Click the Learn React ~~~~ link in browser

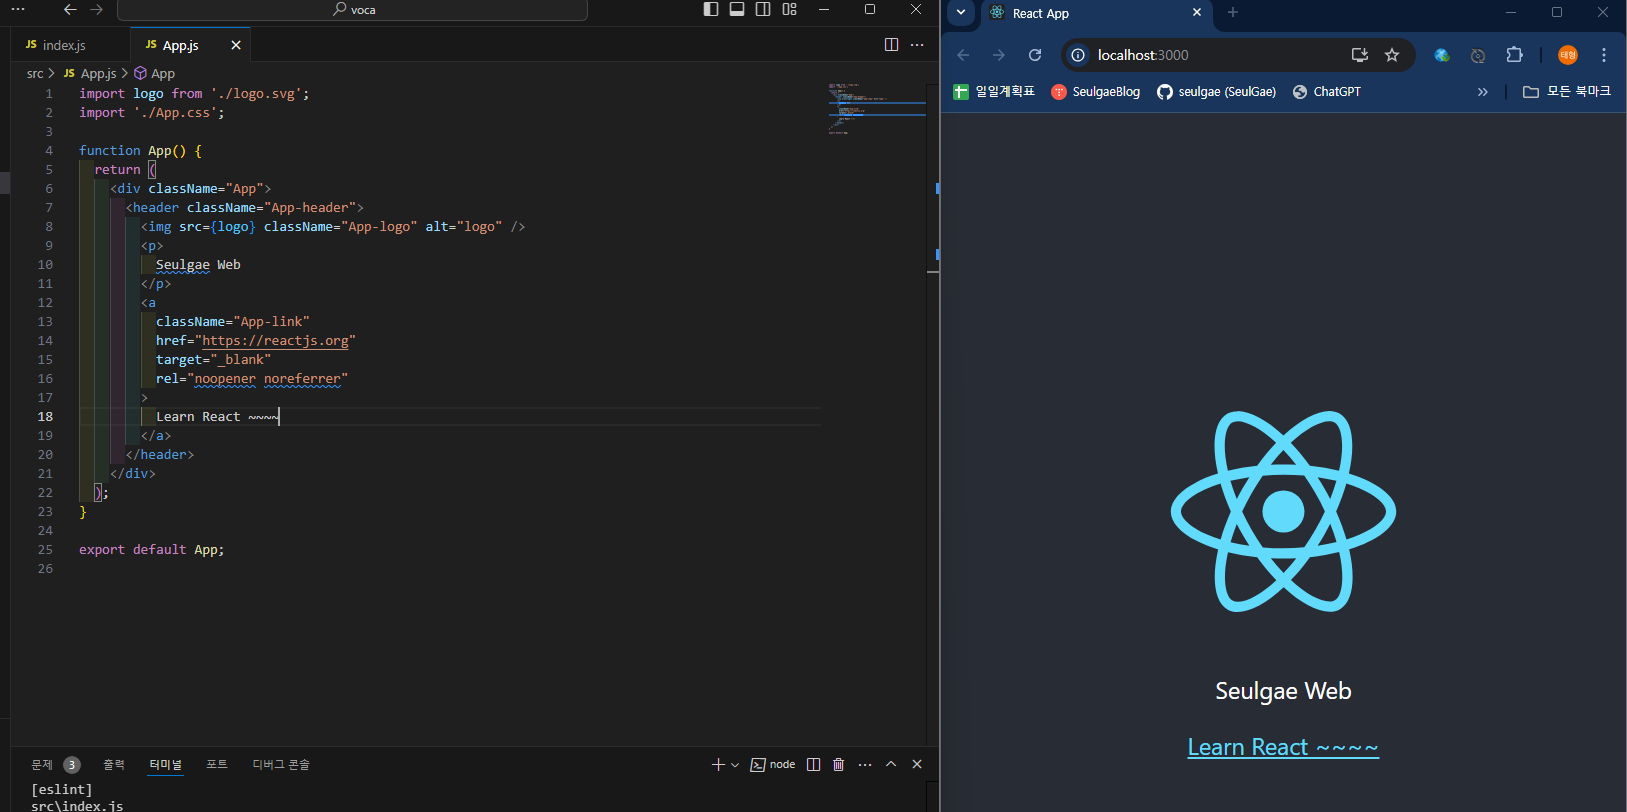click(1283, 747)
